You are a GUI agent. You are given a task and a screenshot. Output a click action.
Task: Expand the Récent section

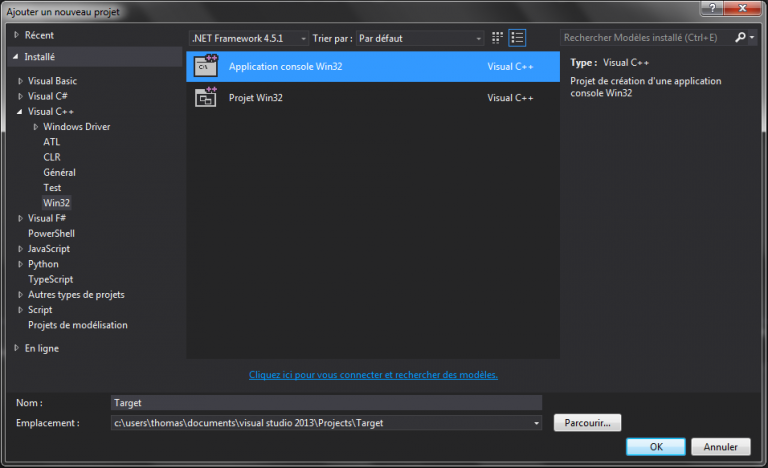coord(16,35)
